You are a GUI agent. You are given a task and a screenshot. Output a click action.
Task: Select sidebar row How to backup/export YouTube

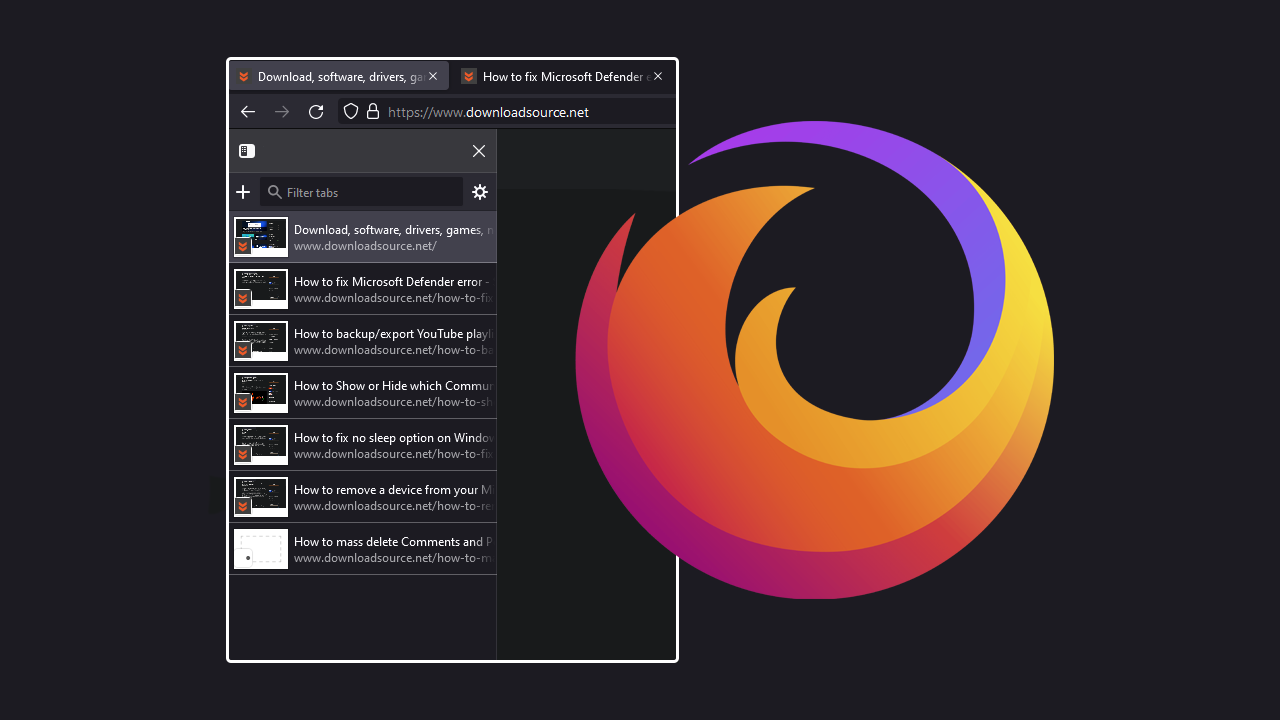[x=363, y=341]
